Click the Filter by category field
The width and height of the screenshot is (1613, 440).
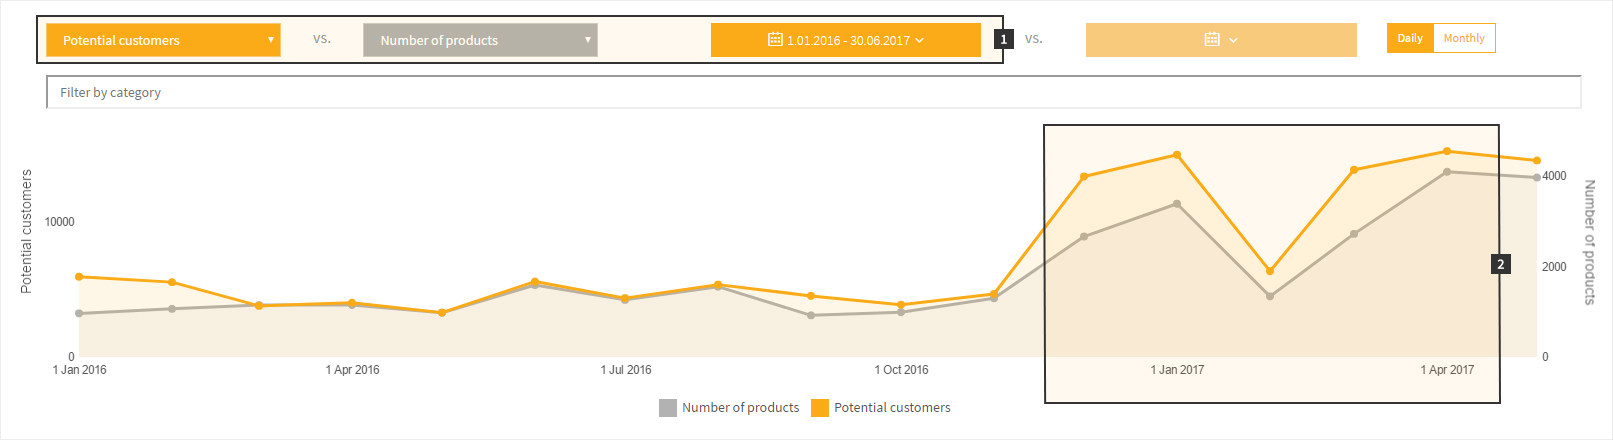pos(813,92)
